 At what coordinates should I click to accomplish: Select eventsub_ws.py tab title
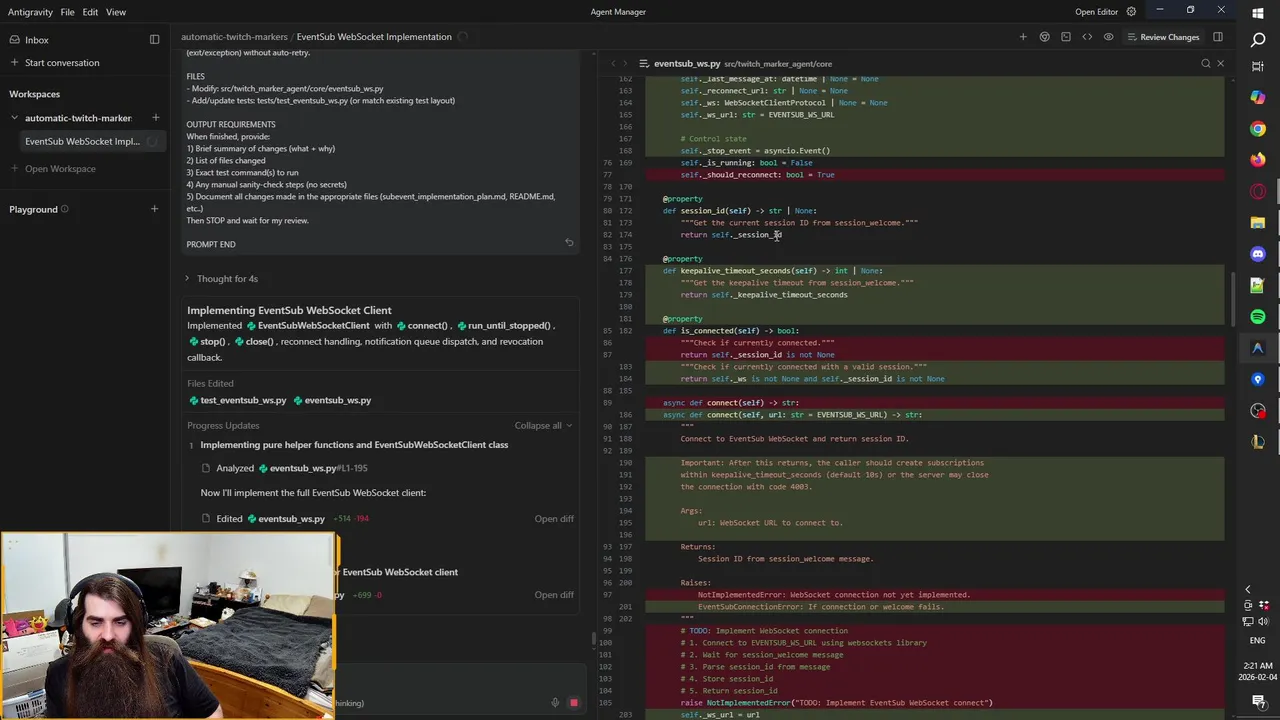(x=687, y=64)
